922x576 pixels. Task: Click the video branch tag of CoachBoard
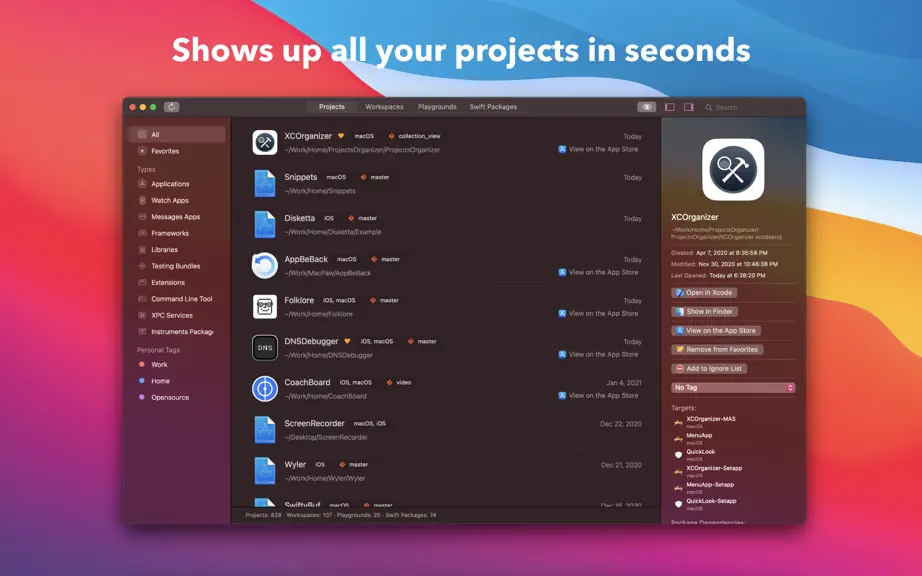(399, 383)
